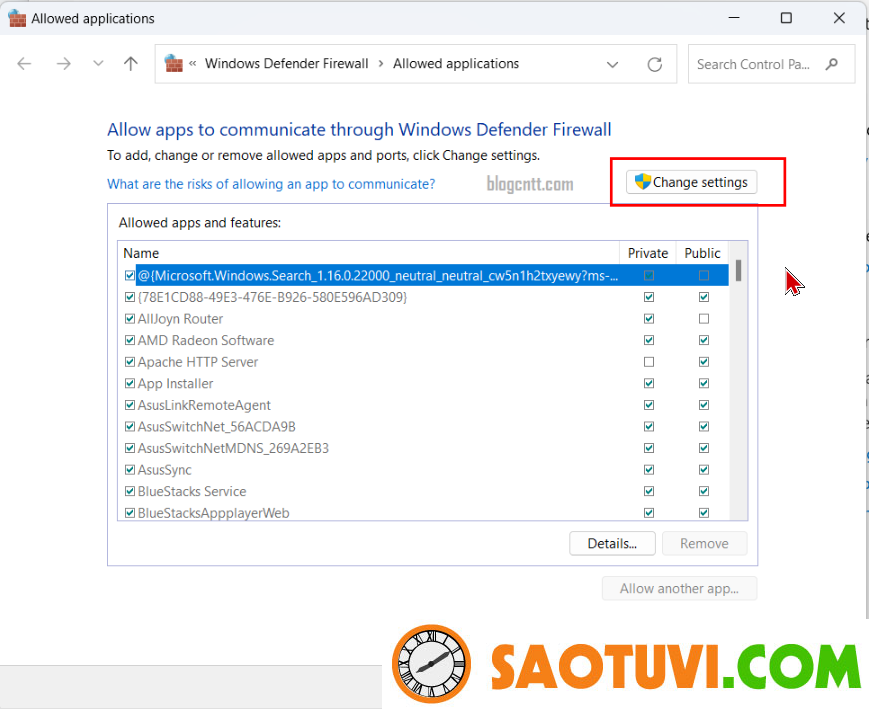Viewport: 871px width, 709px height.
Task: Maximize the Allowed applications window
Action: 787,18
